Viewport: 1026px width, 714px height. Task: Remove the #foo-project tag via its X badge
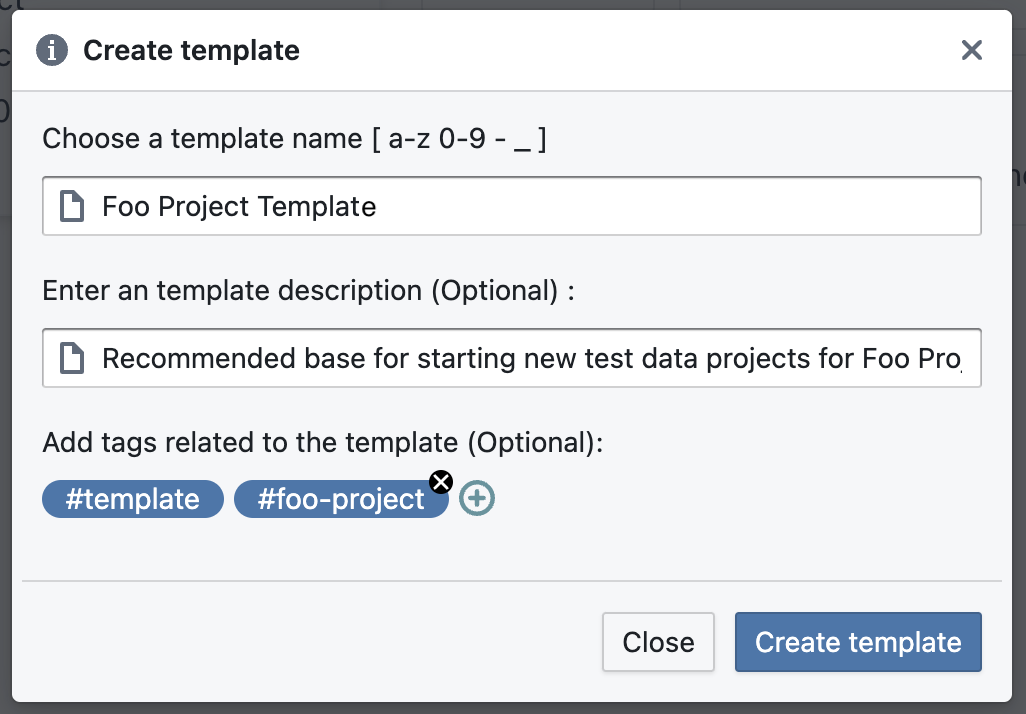pos(441,482)
